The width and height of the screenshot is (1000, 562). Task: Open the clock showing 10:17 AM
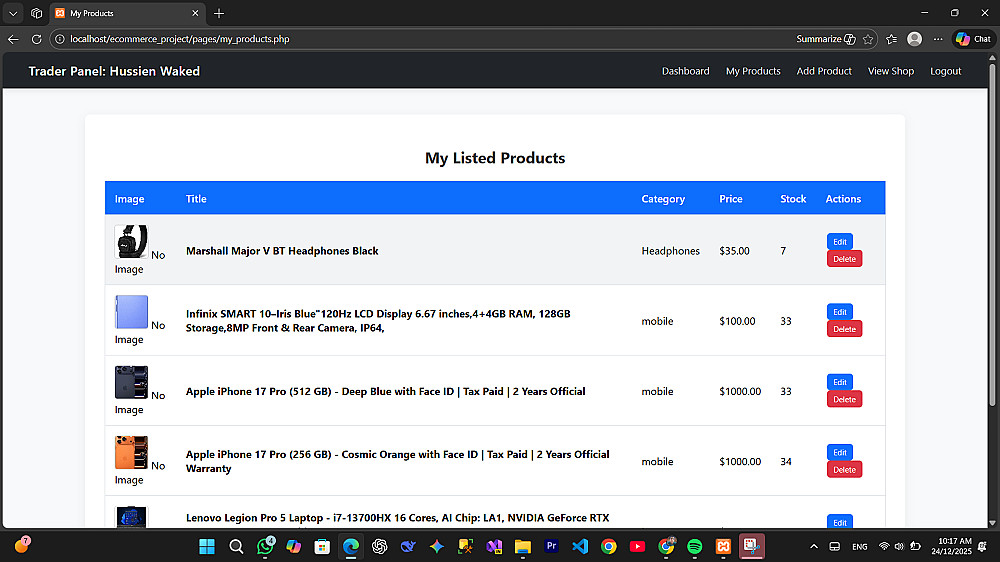pos(951,546)
